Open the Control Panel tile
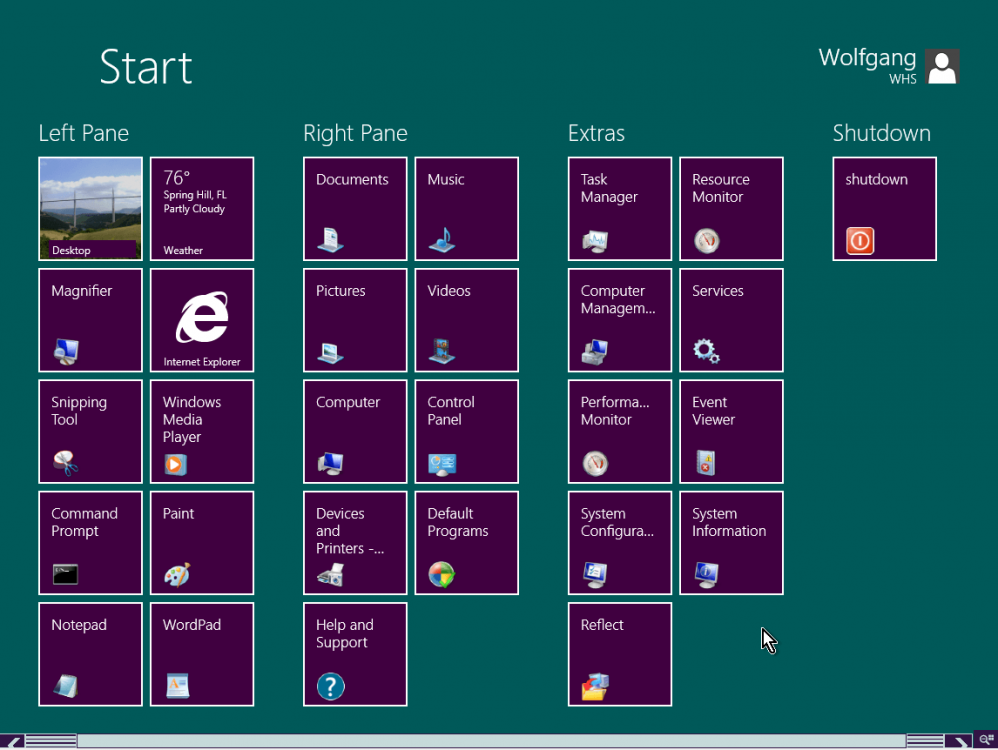The width and height of the screenshot is (998, 750). tap(466, 431)
